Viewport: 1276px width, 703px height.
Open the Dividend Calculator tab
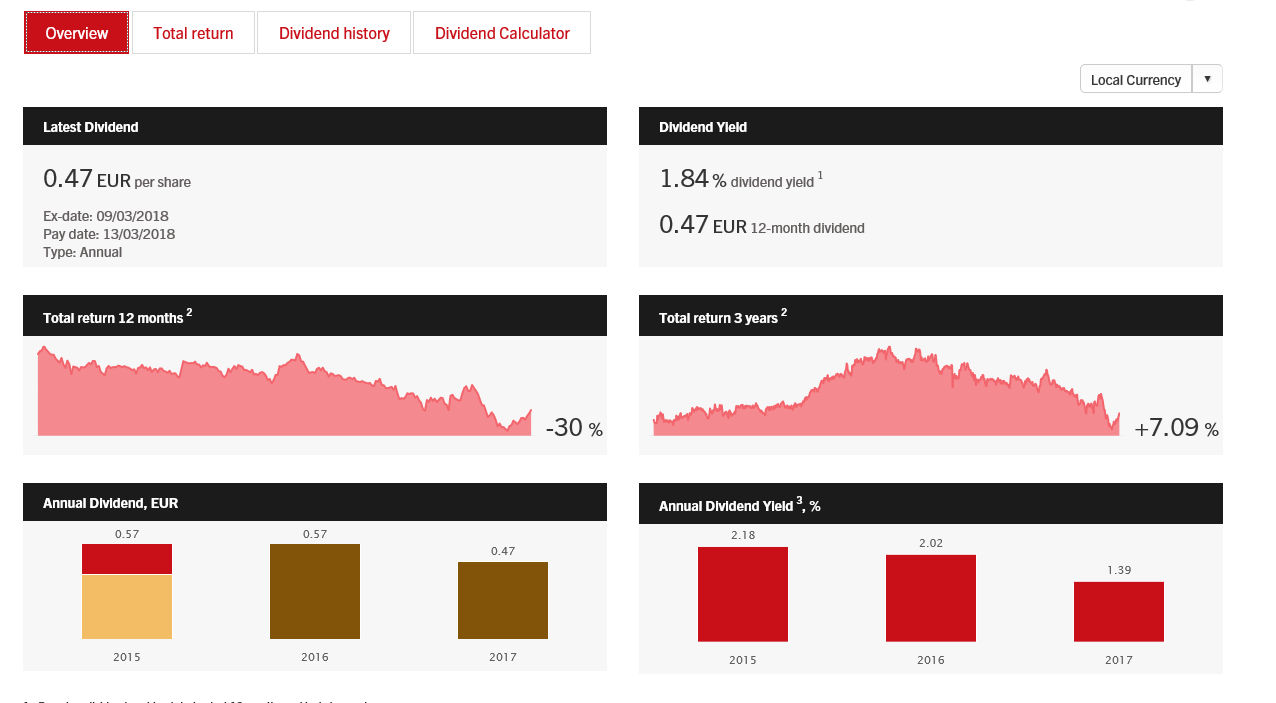(502, 33)
